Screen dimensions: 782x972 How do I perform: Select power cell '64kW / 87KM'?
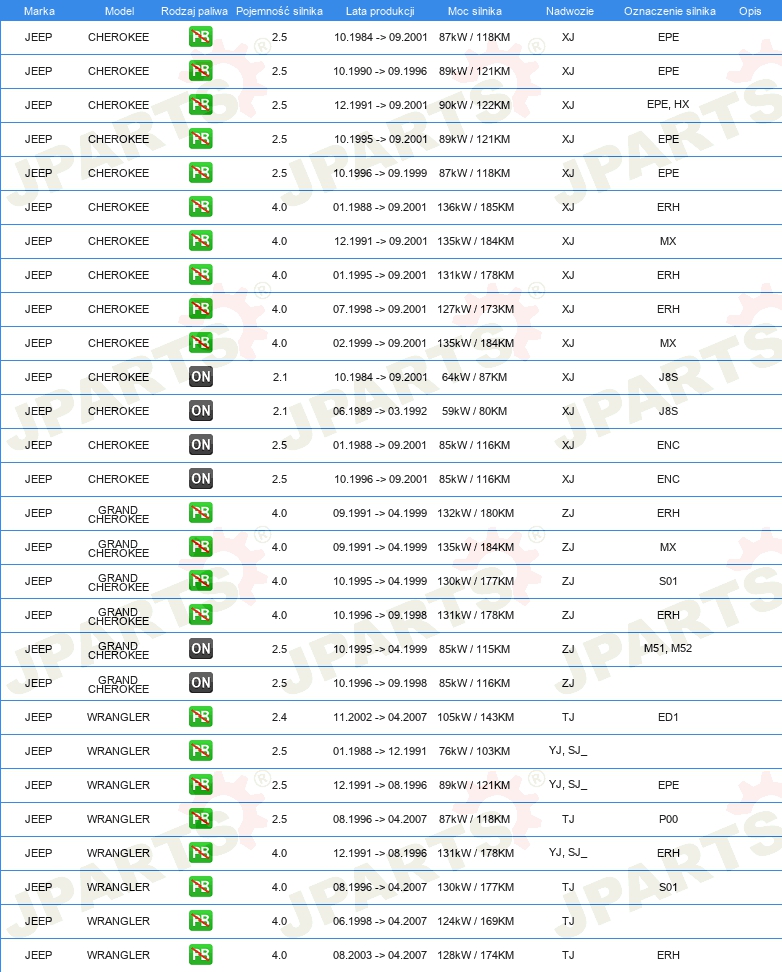point(474,377)
